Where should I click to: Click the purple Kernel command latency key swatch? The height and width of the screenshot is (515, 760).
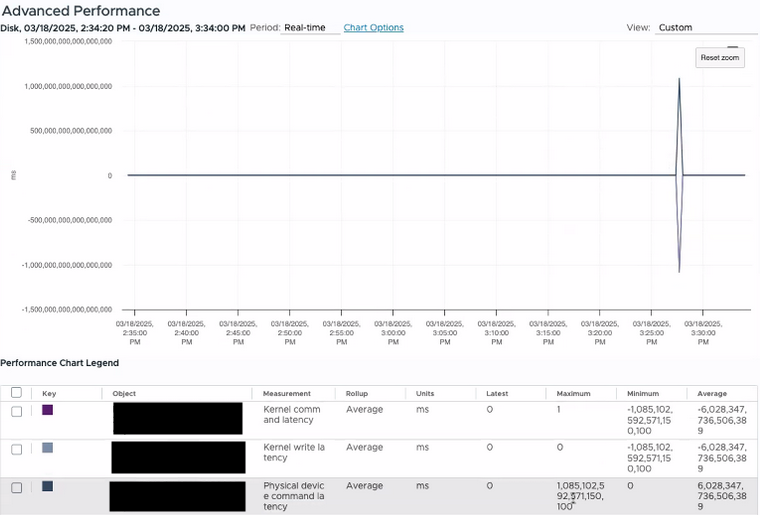pos(47,410)
